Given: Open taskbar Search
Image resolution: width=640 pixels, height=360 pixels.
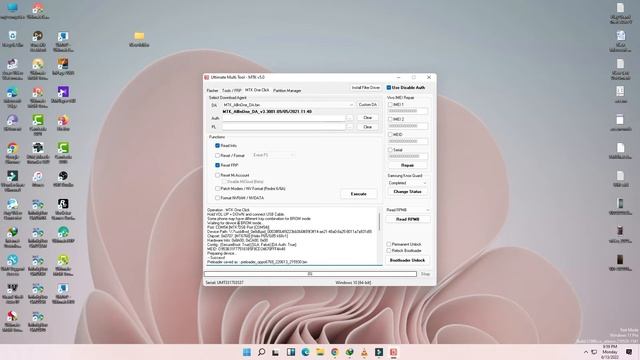Looking at the screenshot, I should (262, 352).
